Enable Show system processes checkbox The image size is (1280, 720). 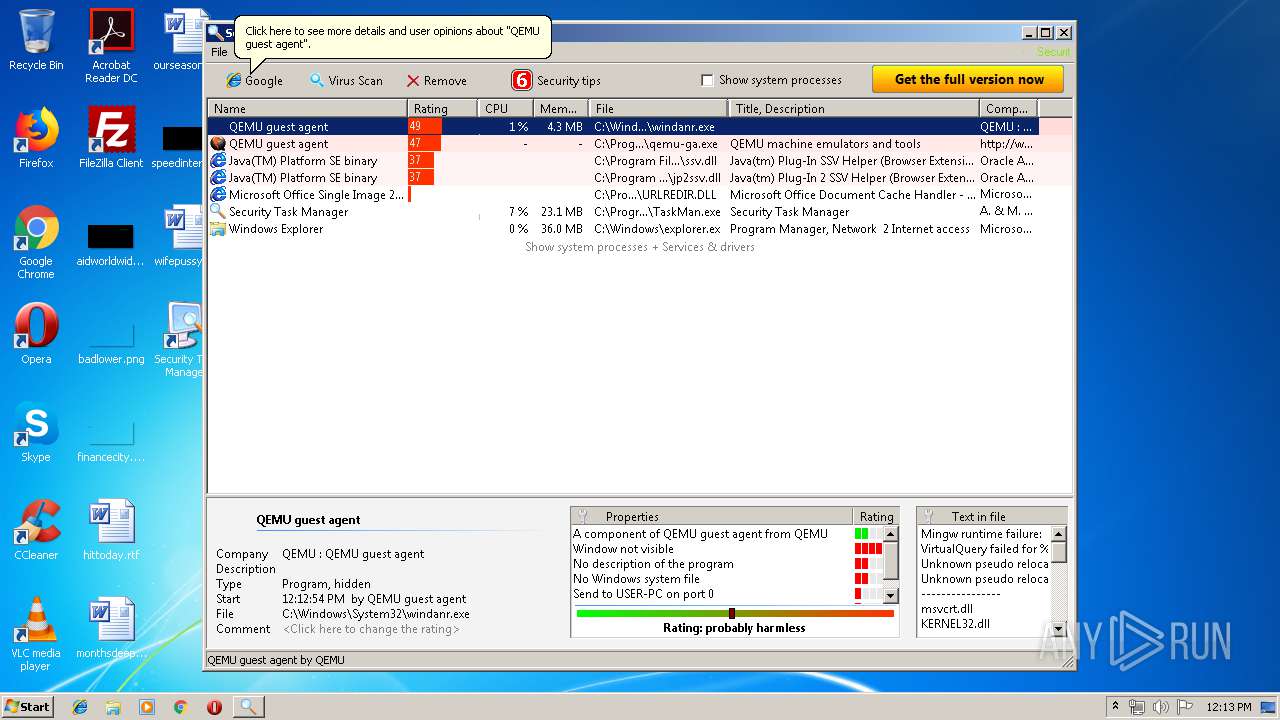[707, 80]
